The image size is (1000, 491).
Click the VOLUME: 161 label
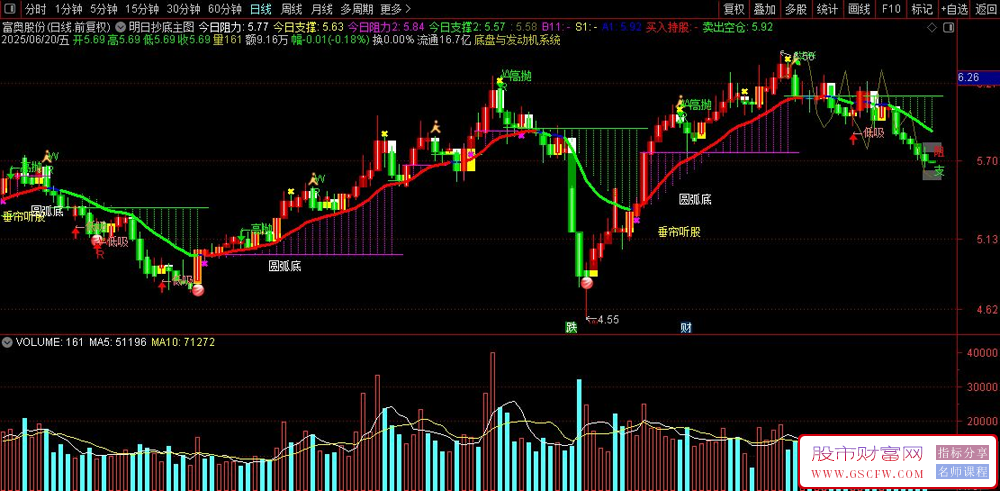pyautogui.click(x=50, y=342)
